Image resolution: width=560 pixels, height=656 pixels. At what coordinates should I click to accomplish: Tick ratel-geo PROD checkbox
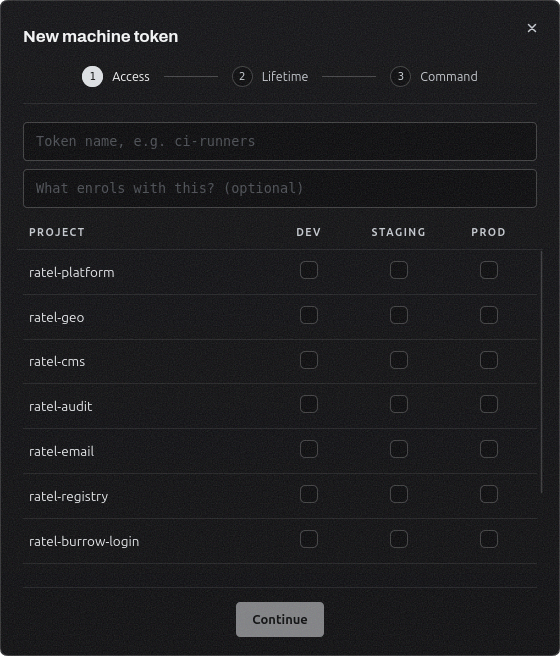(488, 315)
